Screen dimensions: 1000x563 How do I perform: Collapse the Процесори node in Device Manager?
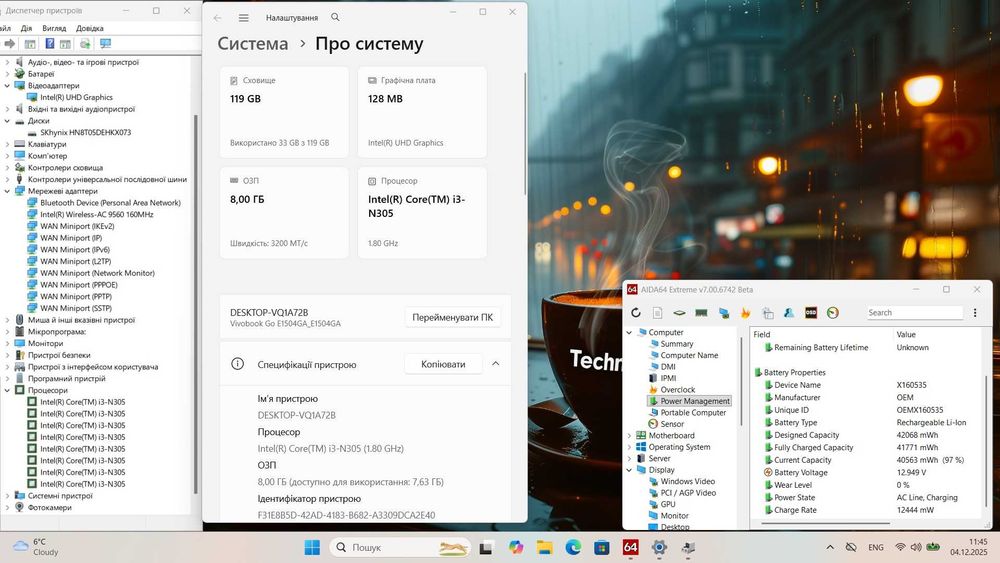tap(7, 390)
